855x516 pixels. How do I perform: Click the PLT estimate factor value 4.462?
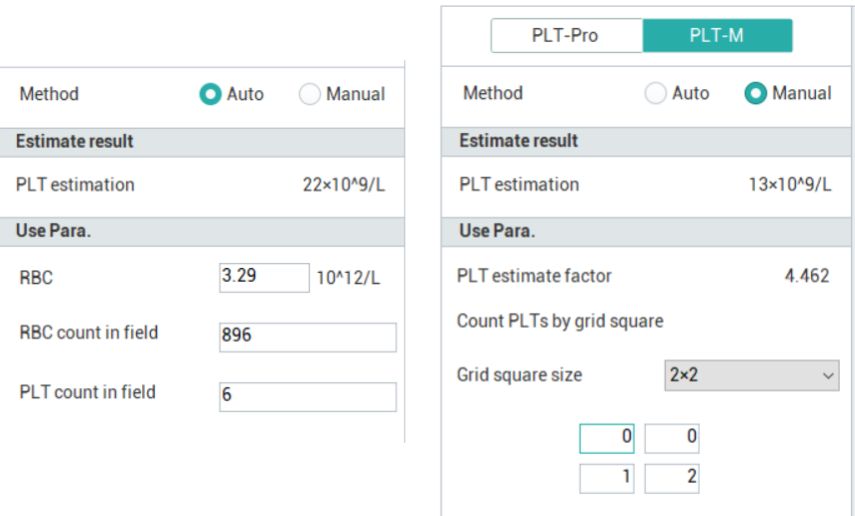(x=806, y=276)
